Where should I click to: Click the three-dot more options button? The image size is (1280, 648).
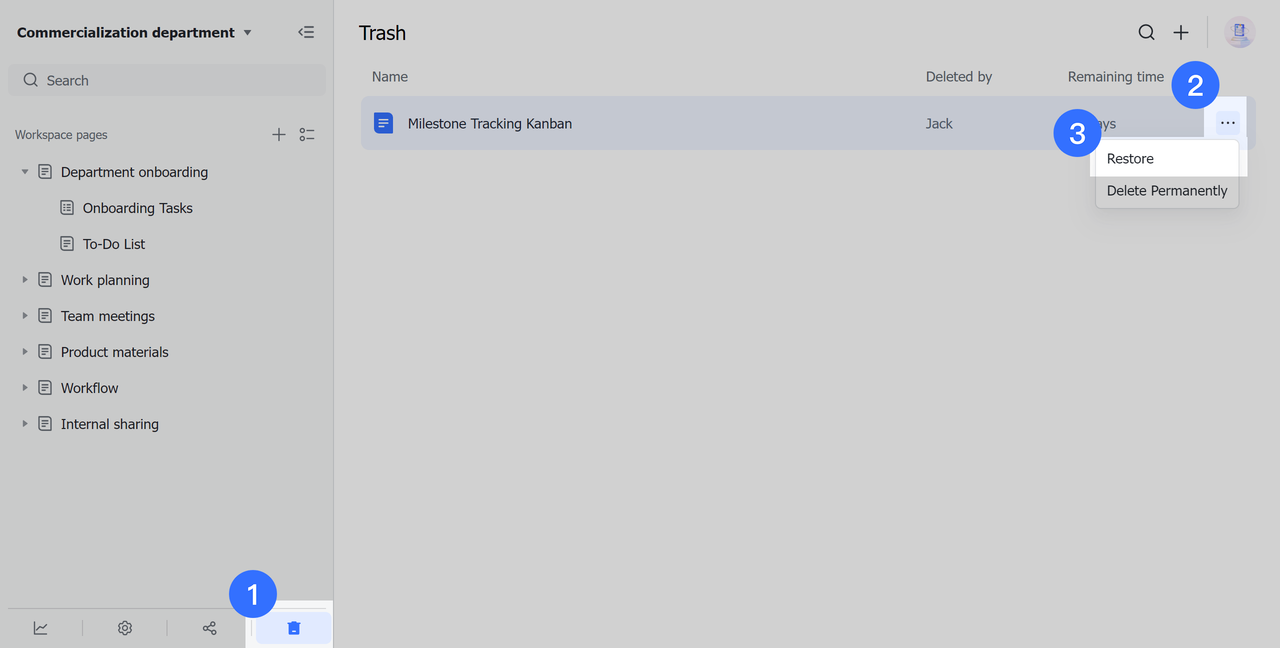tap(1228, 123)
